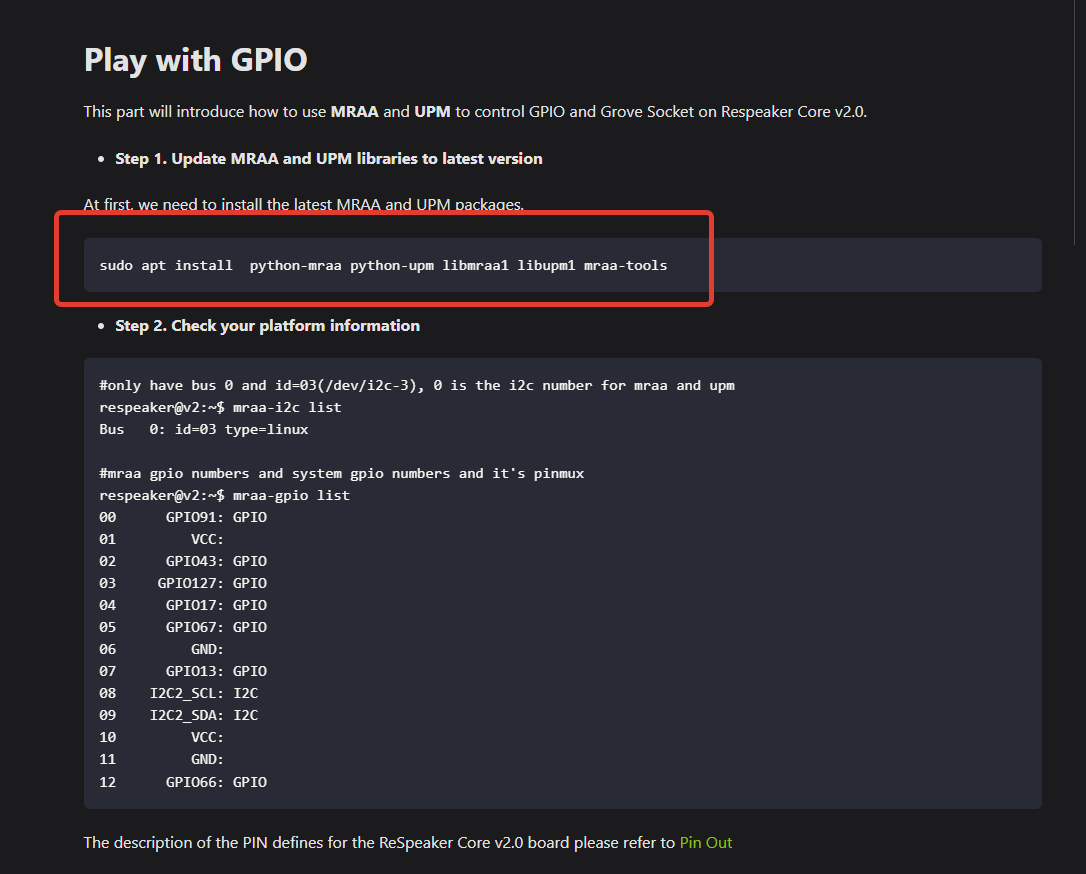This screenshot has height=874, width=1086.
Task: Click the '09 I2C2_SDA: I2C' row
Action: point(179,715)
